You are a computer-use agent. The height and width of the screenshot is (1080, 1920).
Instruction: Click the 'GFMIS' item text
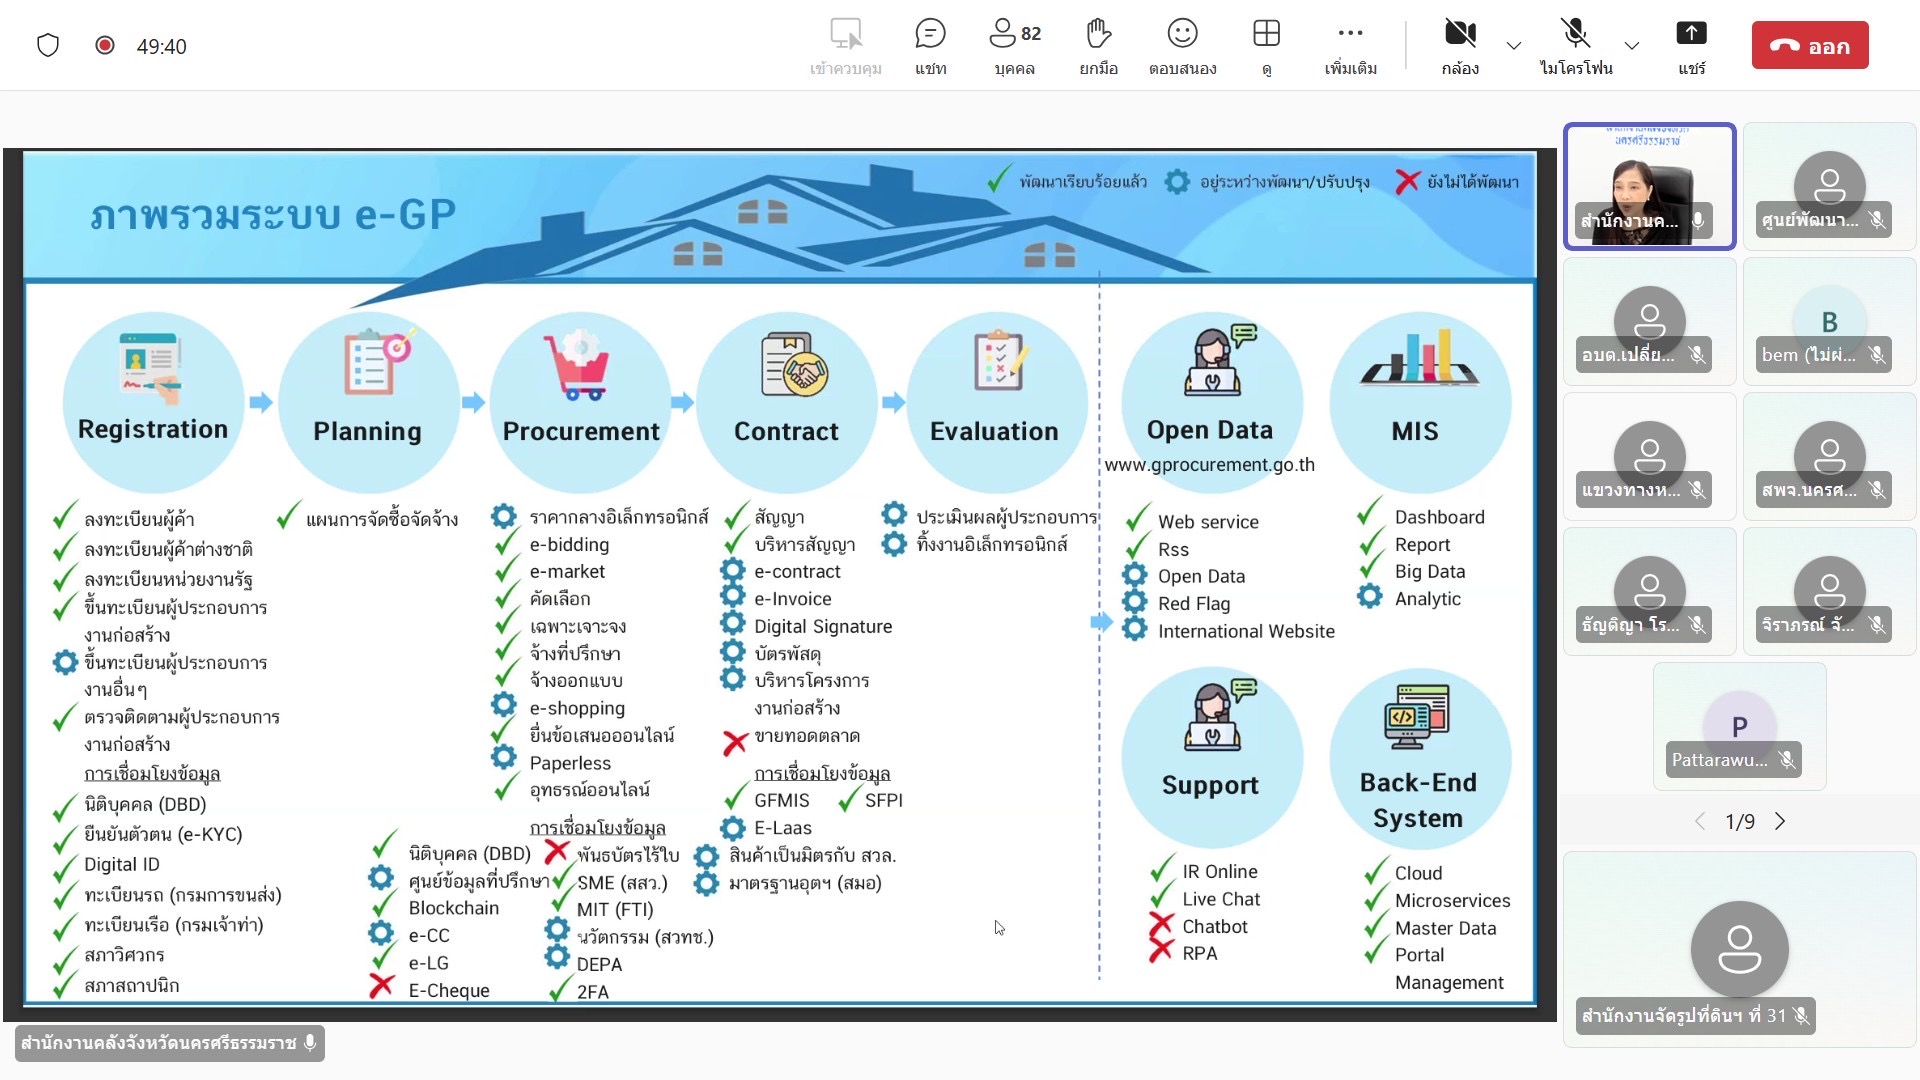click(782, 801)
